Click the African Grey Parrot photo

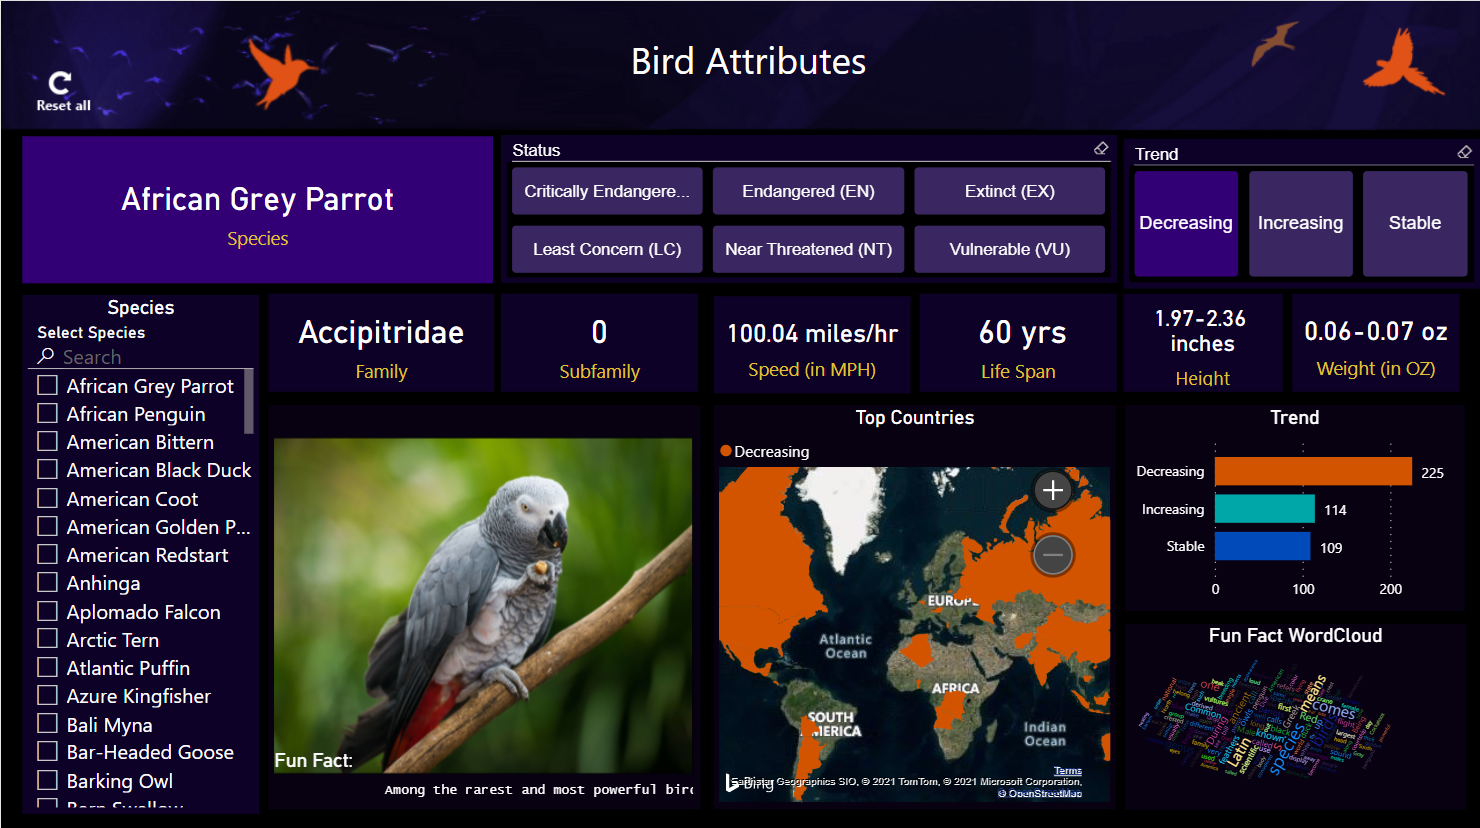483,604
